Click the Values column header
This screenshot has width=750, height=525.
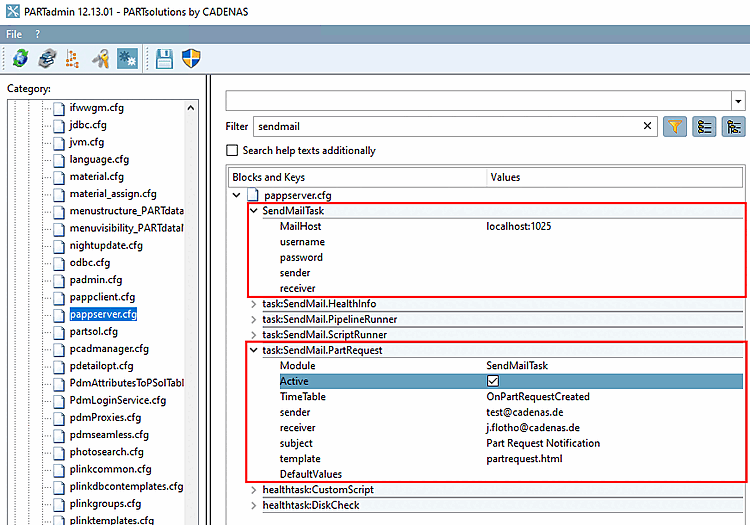[x=615, y=177]
